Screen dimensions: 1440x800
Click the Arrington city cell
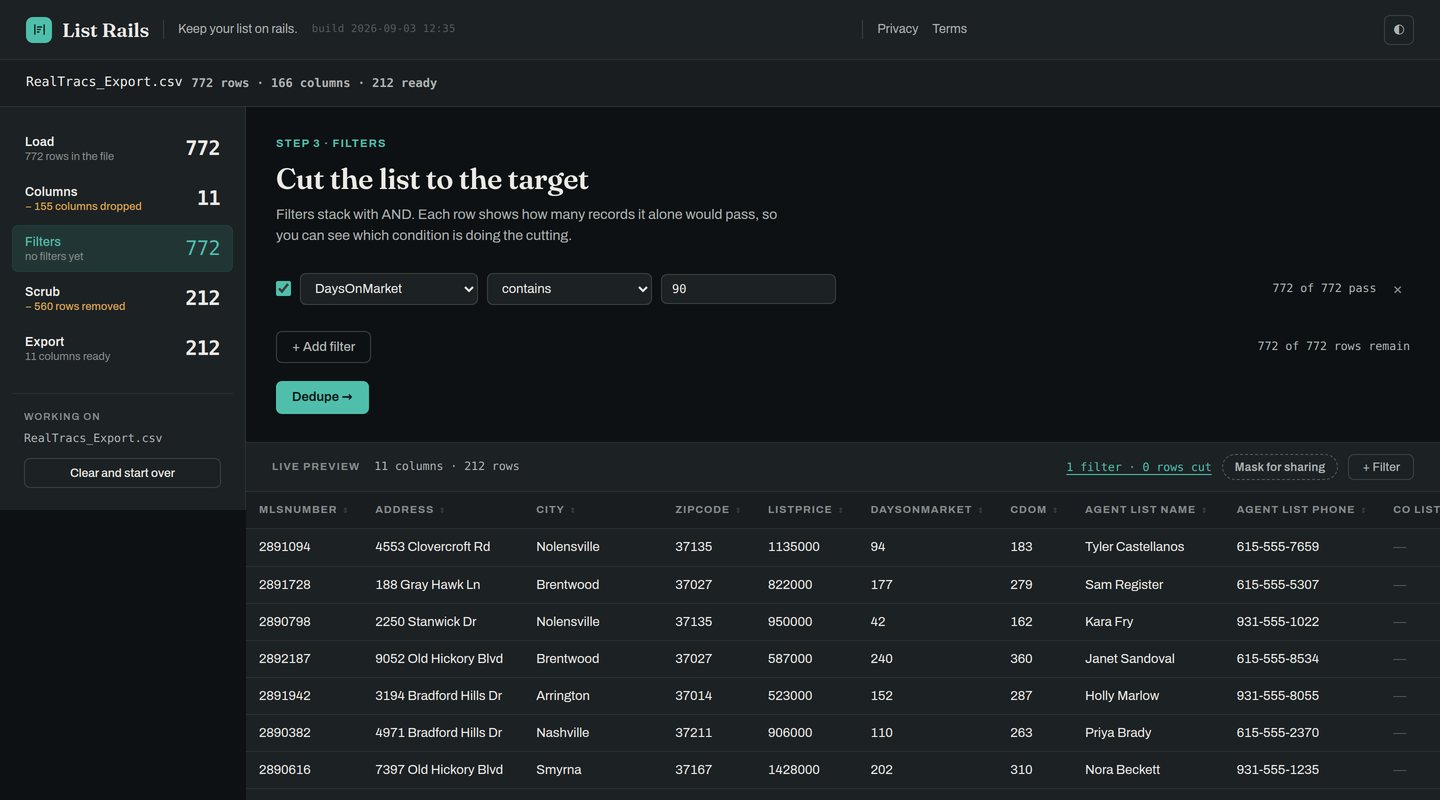563,695
